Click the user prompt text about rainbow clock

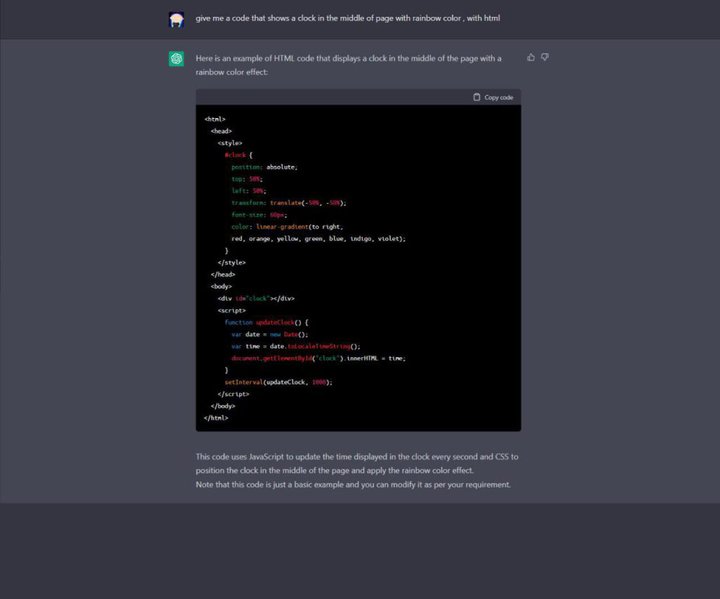coord(348,18)
